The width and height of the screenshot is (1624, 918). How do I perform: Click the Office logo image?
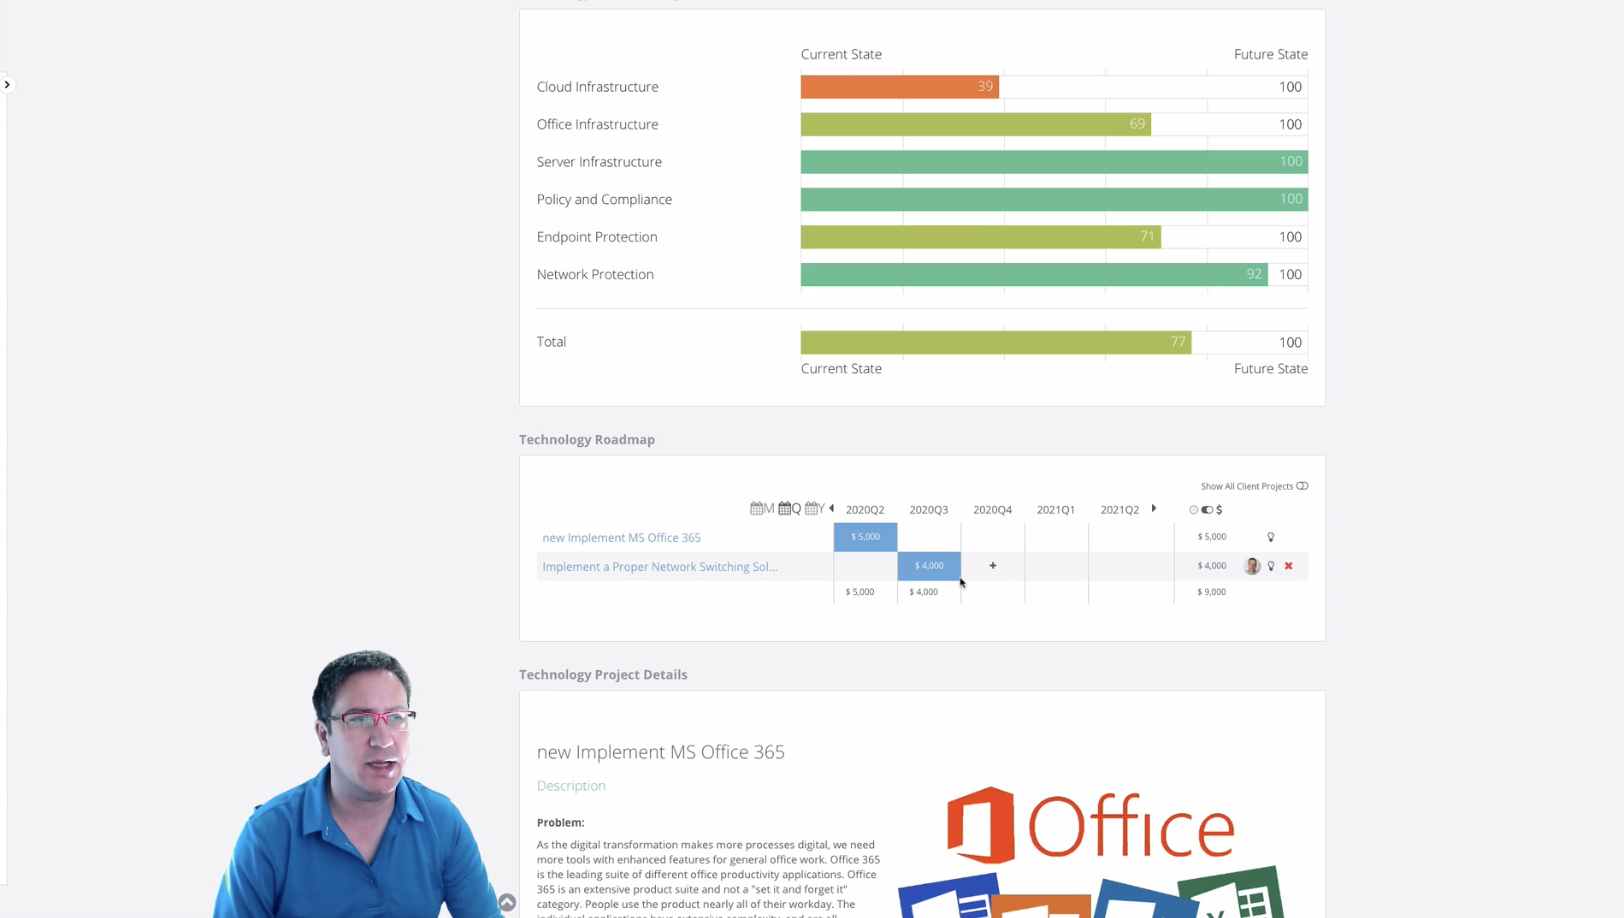click(1091, 850)
